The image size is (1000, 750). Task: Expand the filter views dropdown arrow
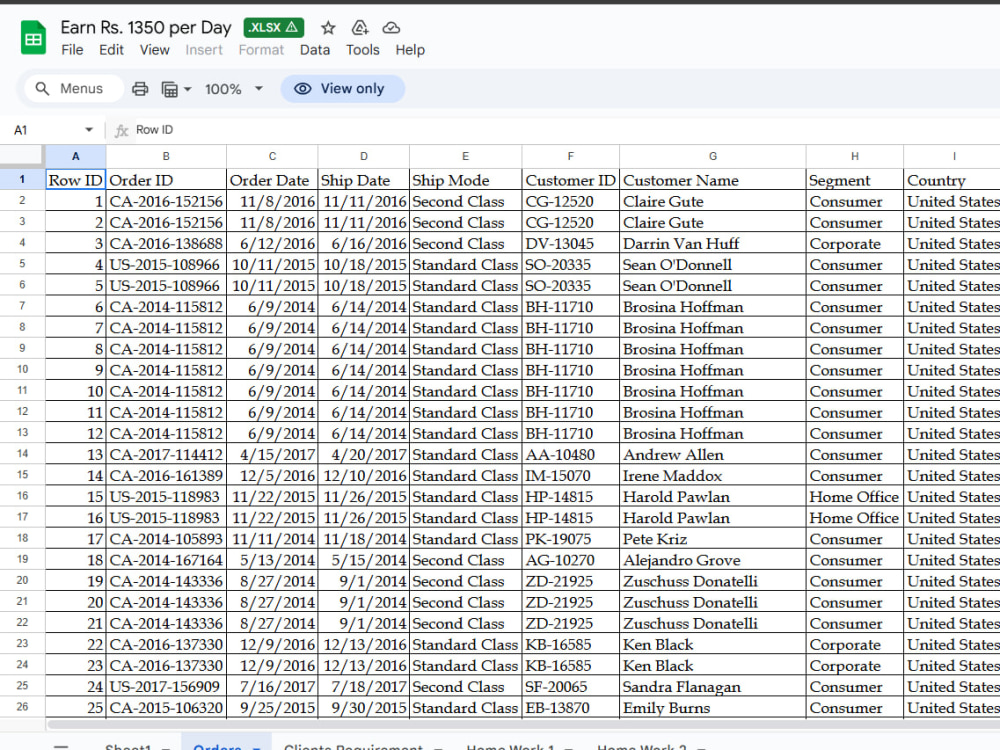tap(188, 89)
